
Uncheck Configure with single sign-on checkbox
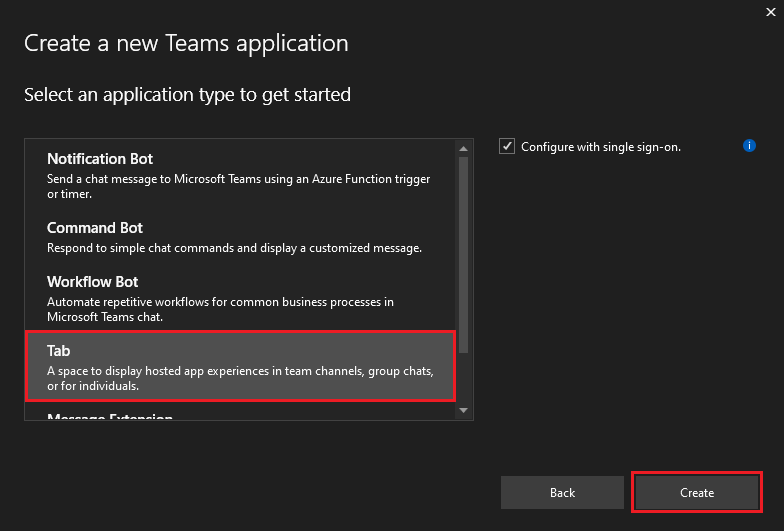pyautogui.click(x=506, y=146)
